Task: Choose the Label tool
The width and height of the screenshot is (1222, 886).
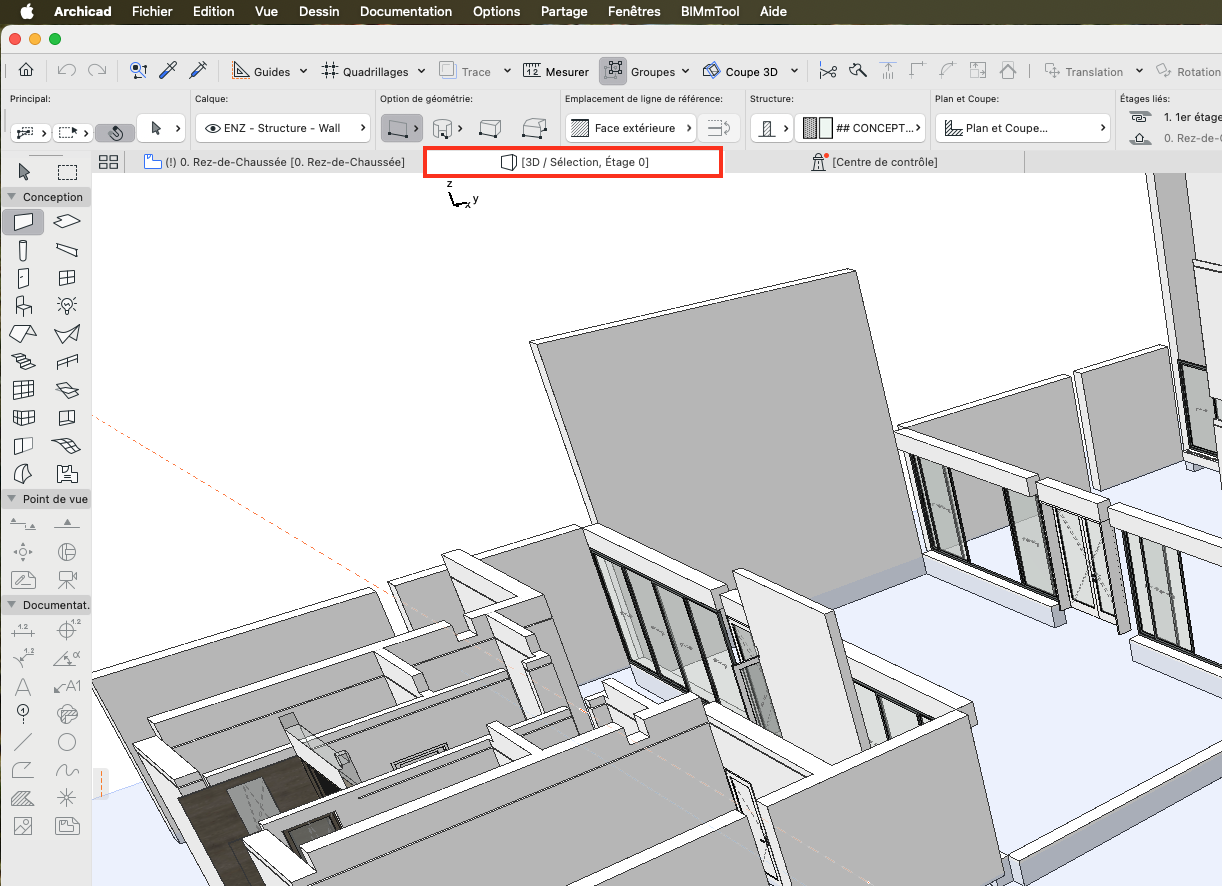Action: (67, 686)
